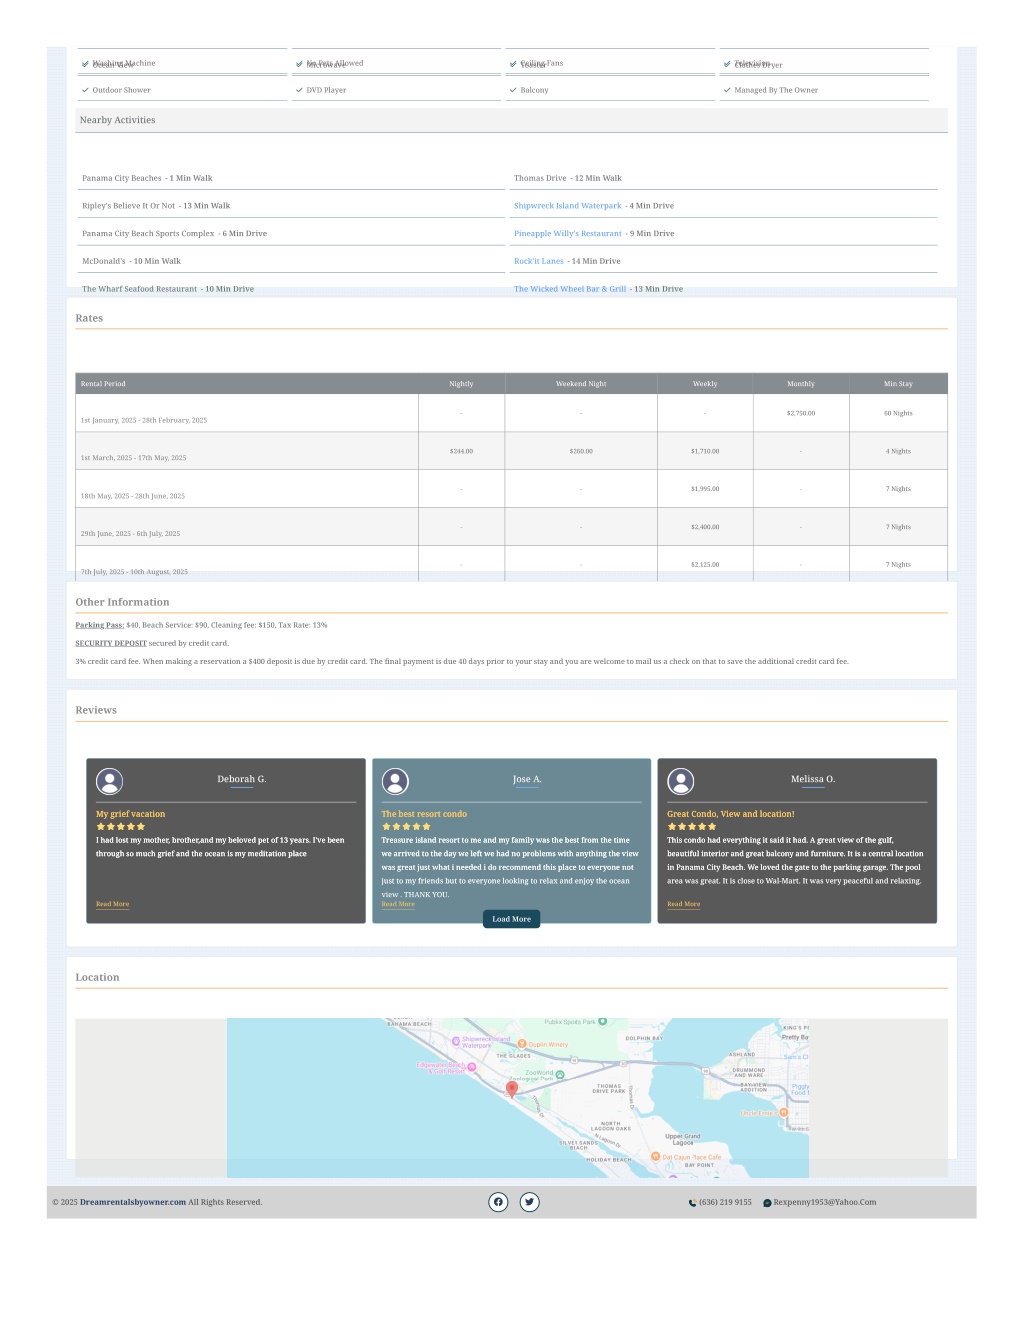Viewport: 1024px width, 1325px height.
Task: Open the Facebook icon in the footer
Action: 498,1202
